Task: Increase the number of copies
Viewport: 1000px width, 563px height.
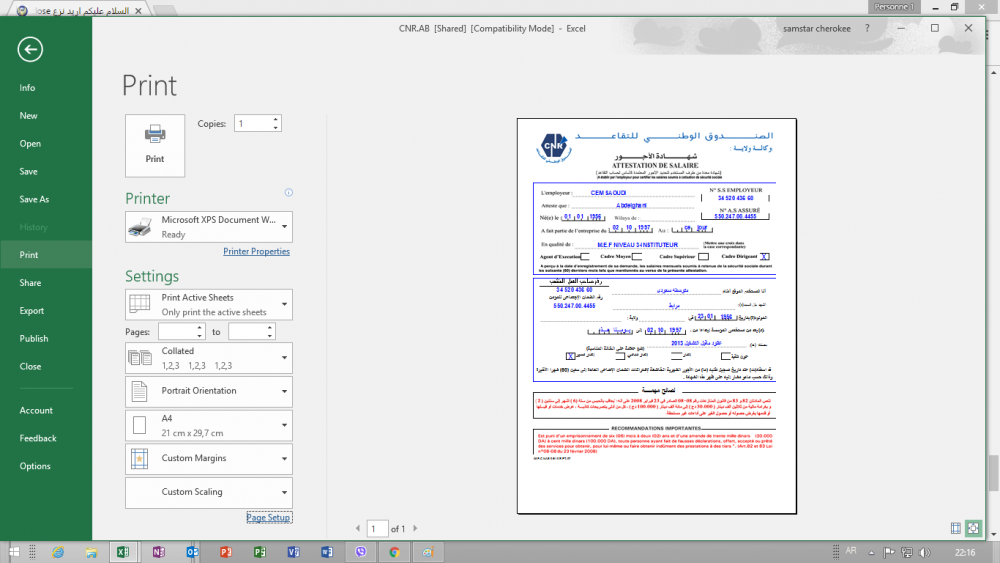Action: click(x=276, y=119)
